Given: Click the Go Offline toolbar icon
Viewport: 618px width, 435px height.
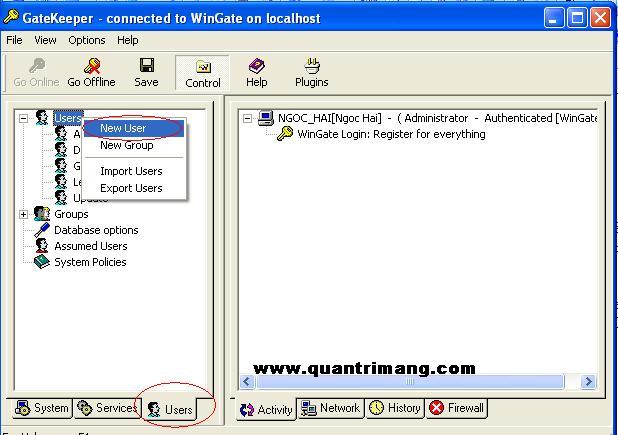Looking at the screenshot, I should pyautogui.click(x=92, y=66).
